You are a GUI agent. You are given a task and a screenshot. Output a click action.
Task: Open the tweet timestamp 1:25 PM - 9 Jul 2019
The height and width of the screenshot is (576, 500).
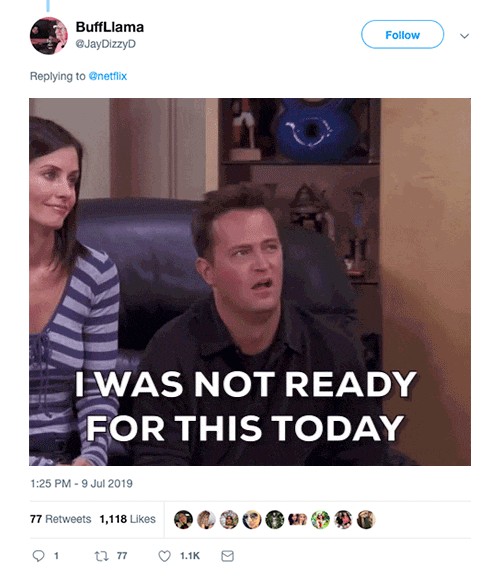point(81,483)
